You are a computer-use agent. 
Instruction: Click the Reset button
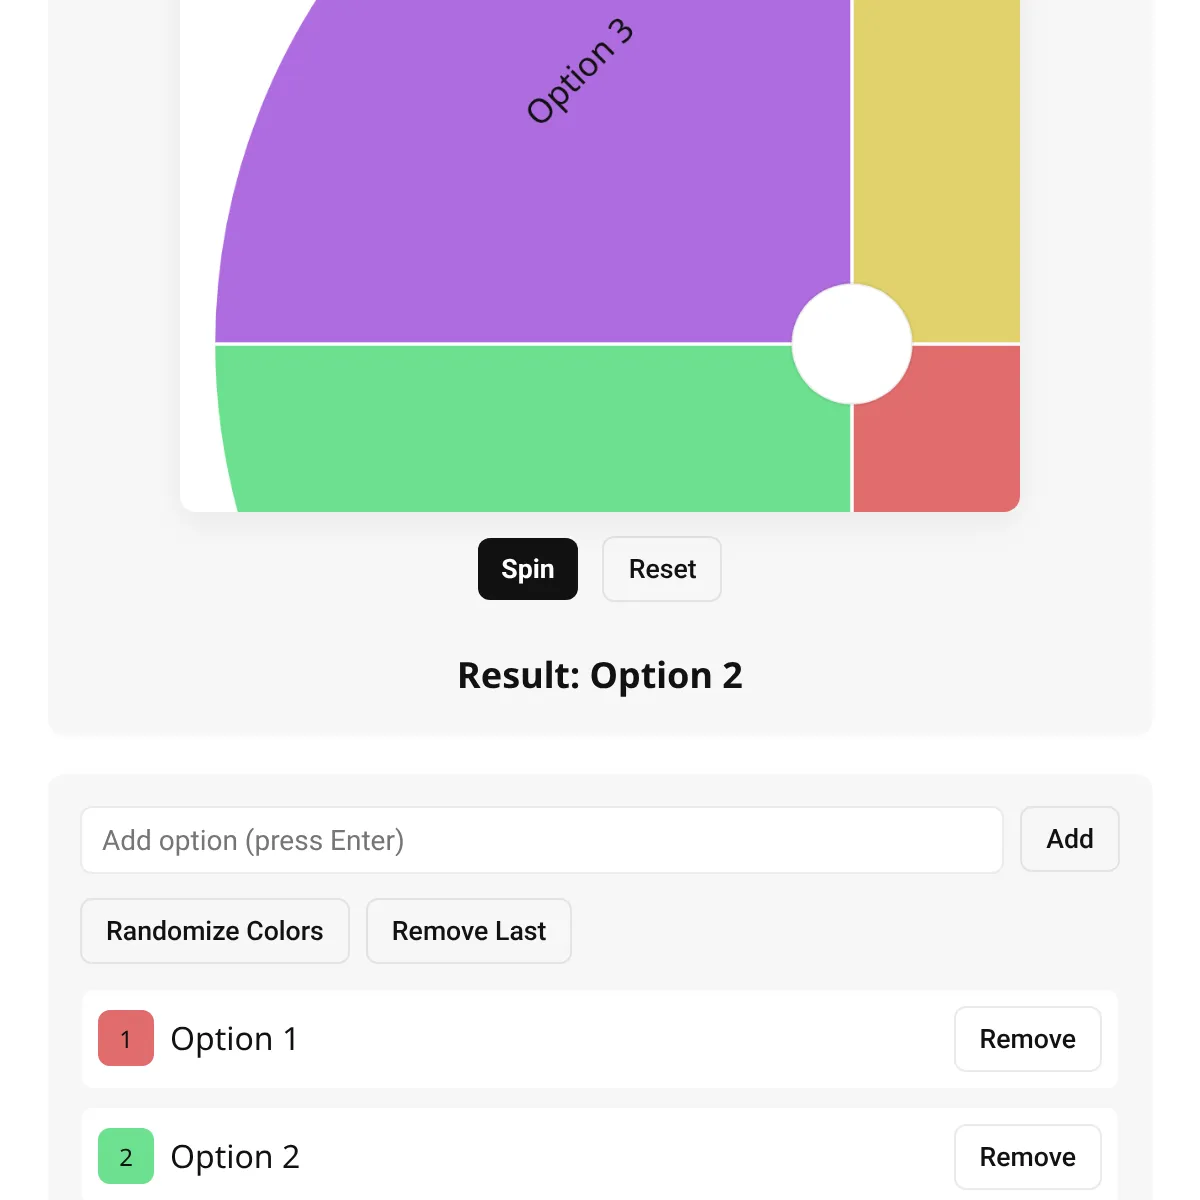pos(662,569)
